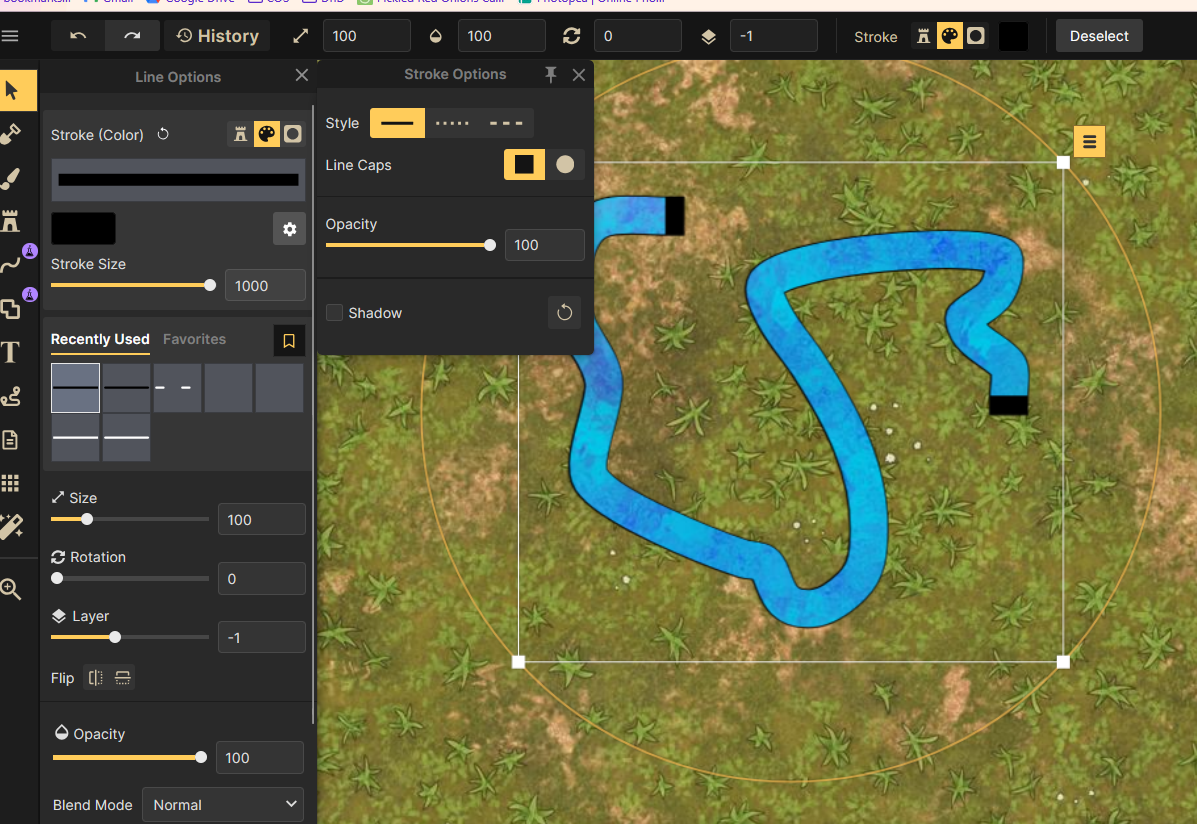Switch to Recently Used tab
1197x824 pixels.
pyautogui.click(x=100, y=339)
